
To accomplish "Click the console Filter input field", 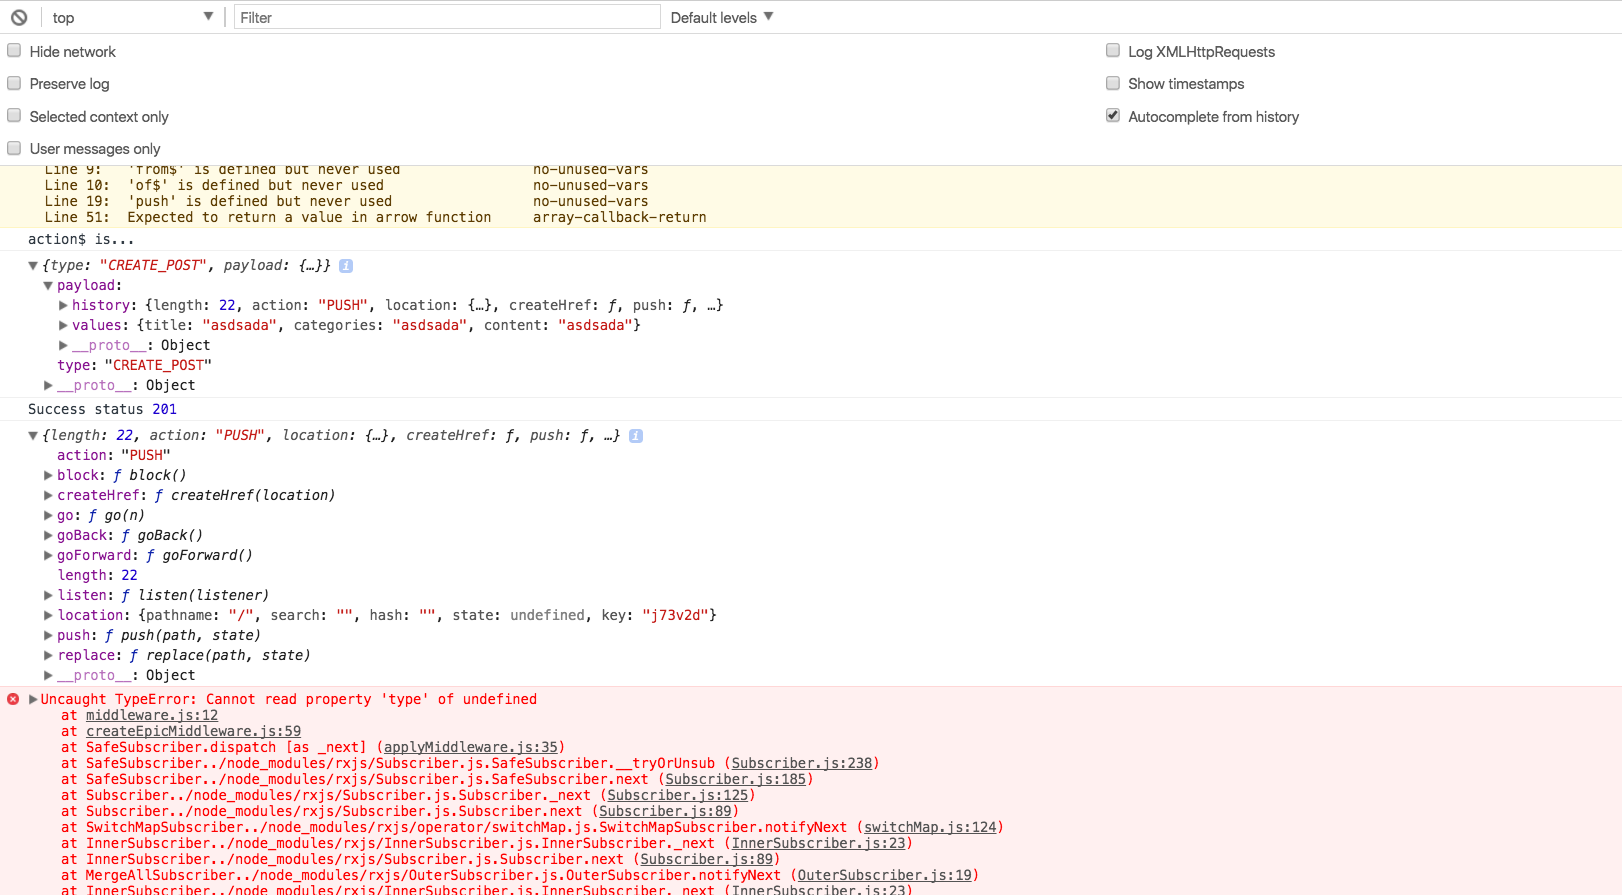I will pyautogui.click(x=447, y=17).
